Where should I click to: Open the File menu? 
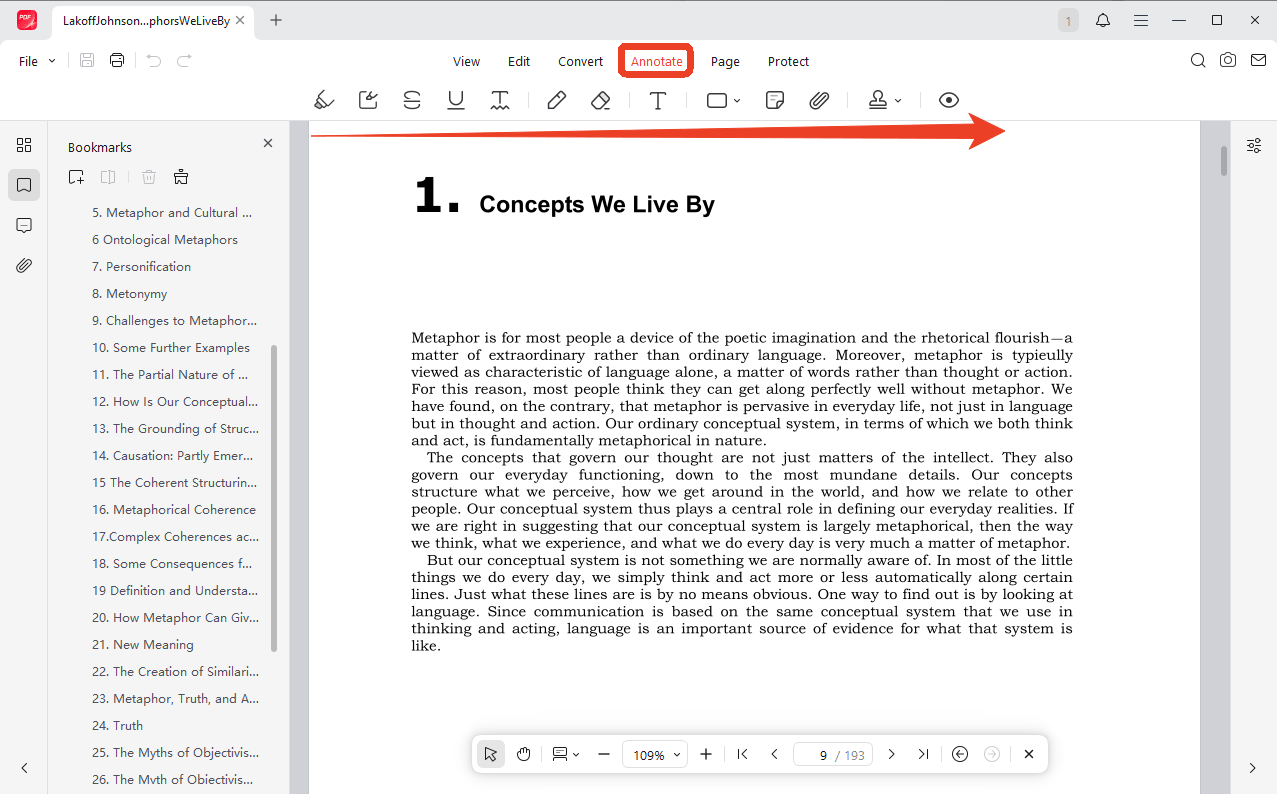coord(37,61)
